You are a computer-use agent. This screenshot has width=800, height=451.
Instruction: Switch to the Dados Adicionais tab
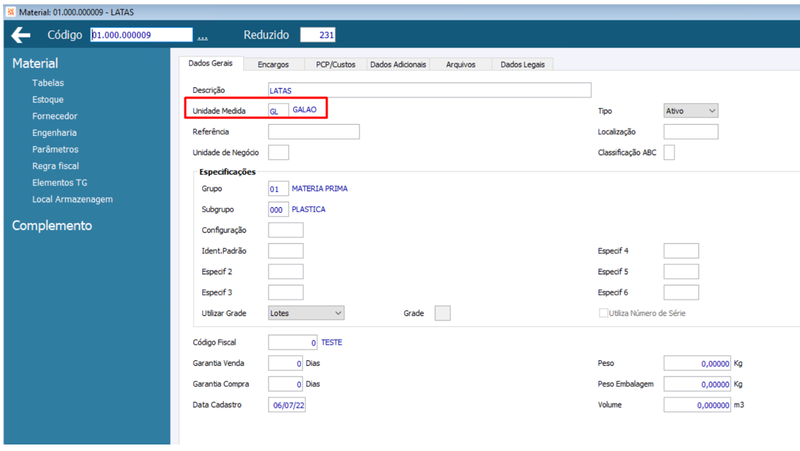coord(398,64)
